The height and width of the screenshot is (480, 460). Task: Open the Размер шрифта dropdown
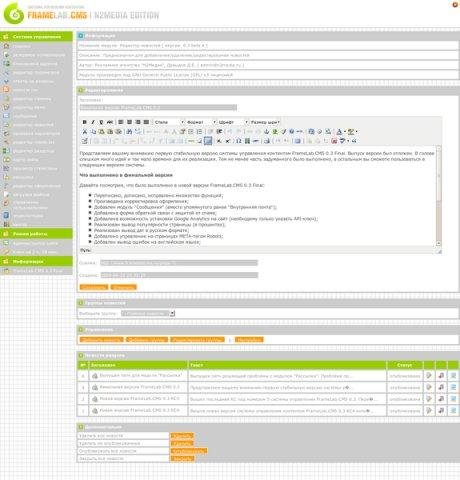tap(265, 122)
